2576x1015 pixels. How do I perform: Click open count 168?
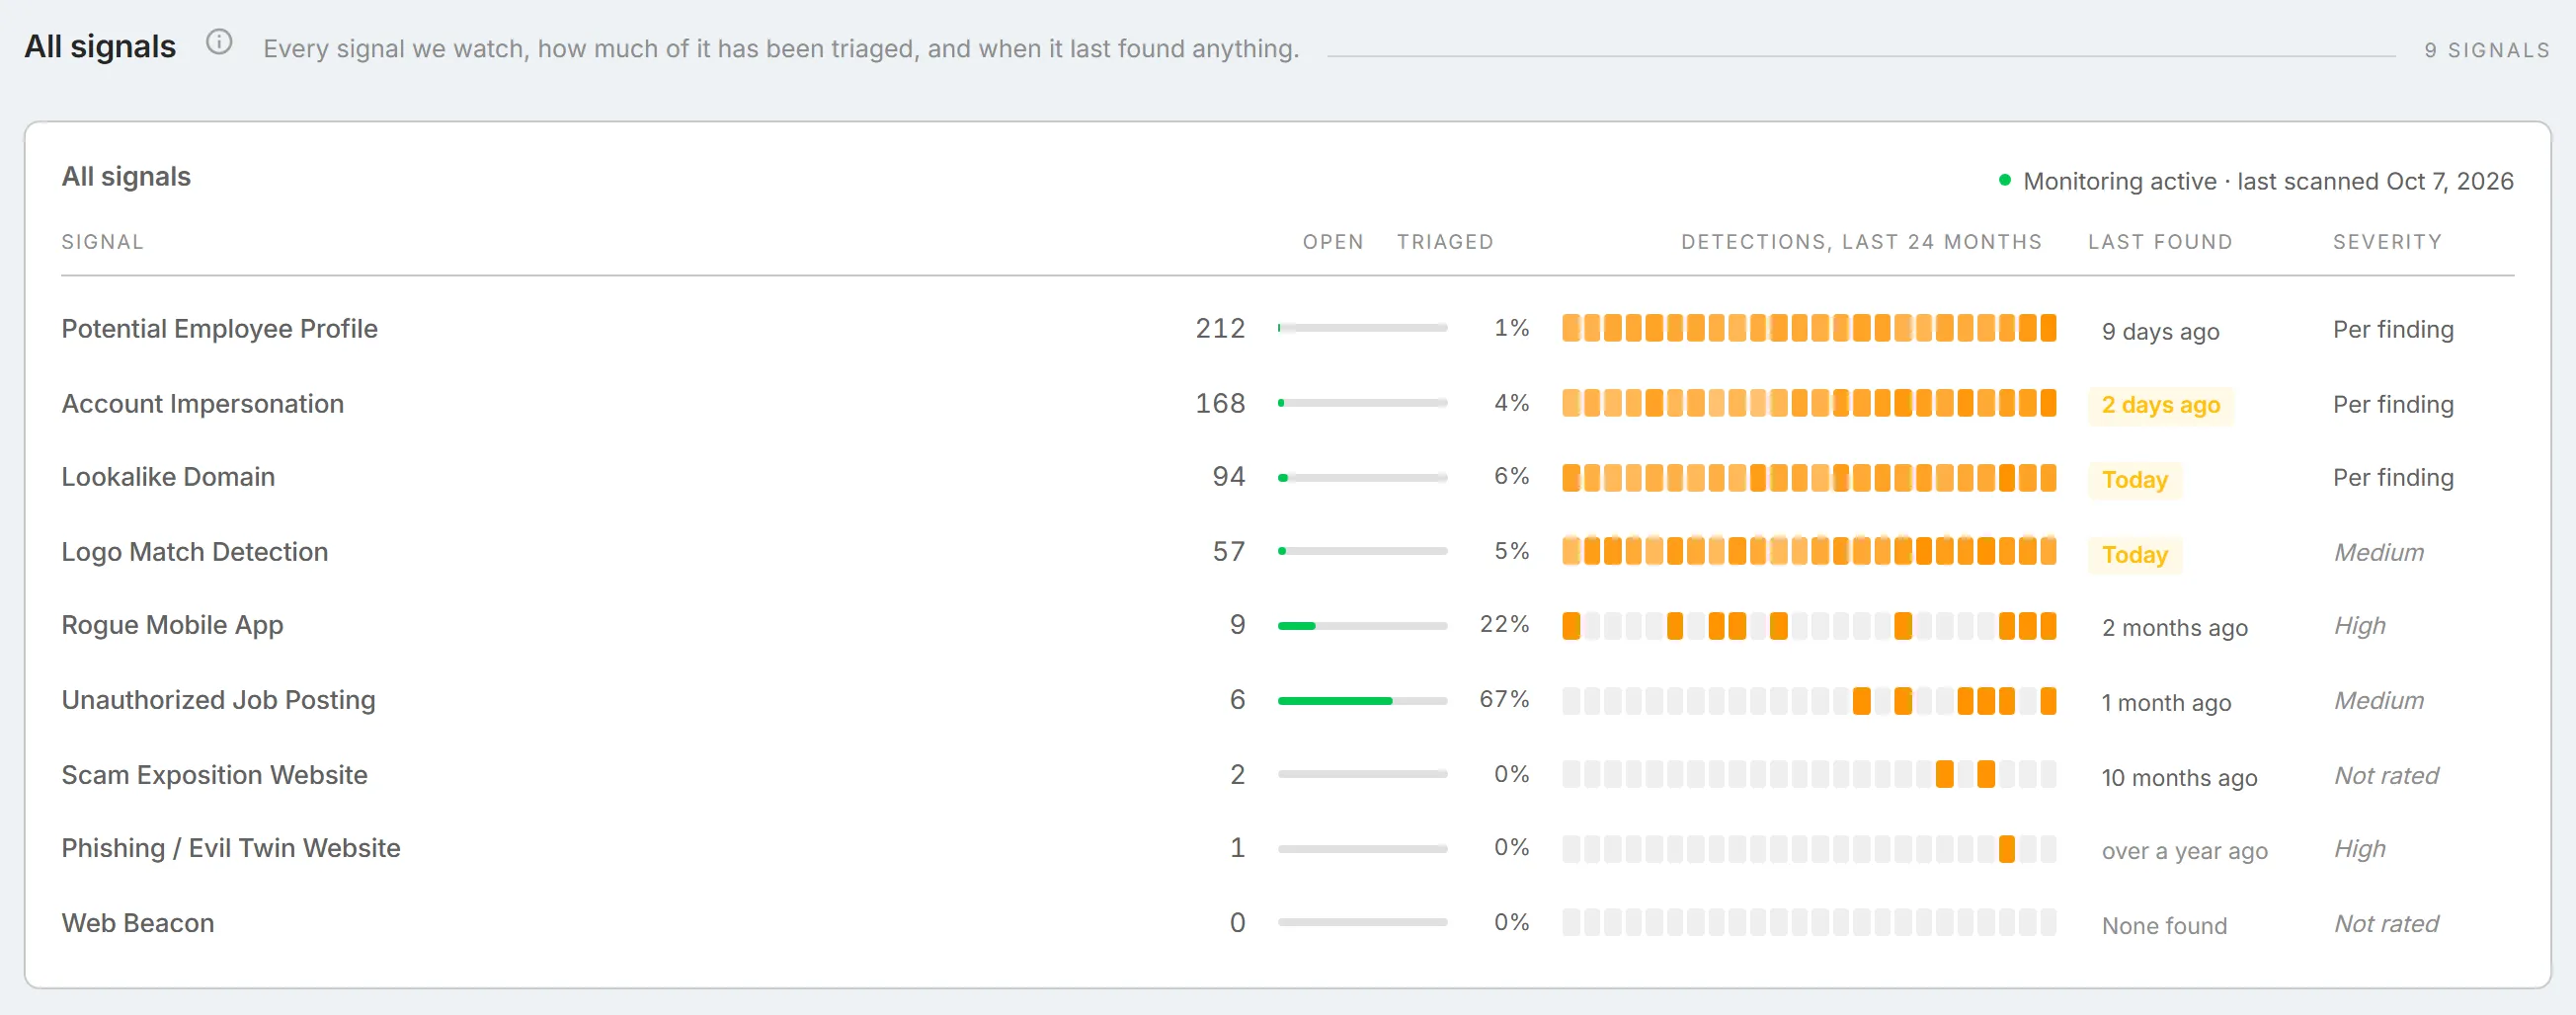pos(1220,403)
